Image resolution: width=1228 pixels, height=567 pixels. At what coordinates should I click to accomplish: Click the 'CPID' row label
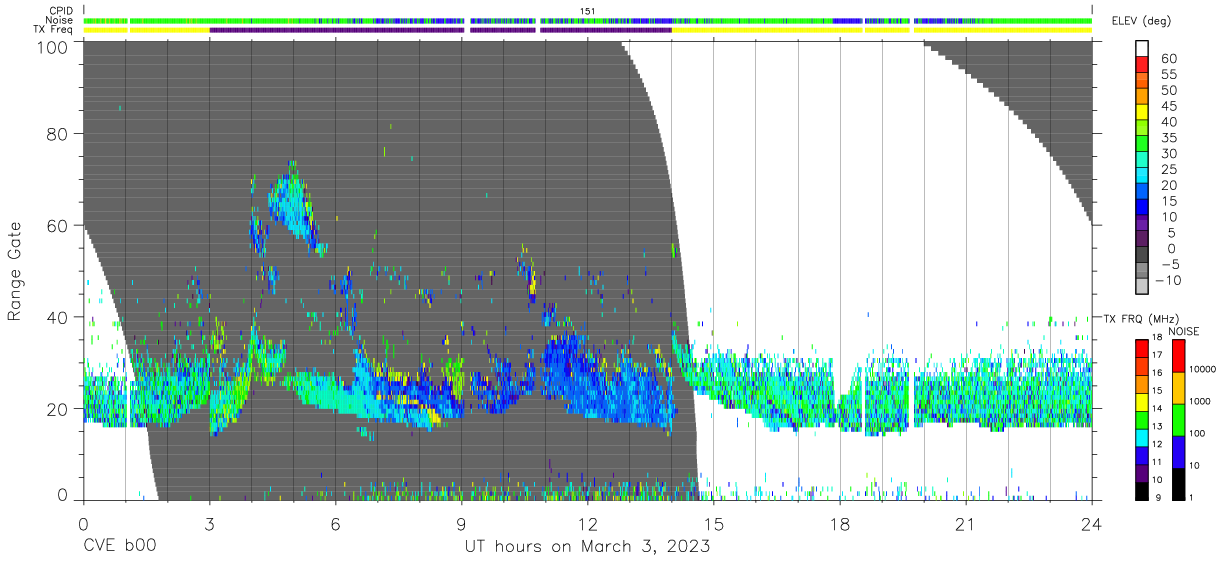coord(63,10)
